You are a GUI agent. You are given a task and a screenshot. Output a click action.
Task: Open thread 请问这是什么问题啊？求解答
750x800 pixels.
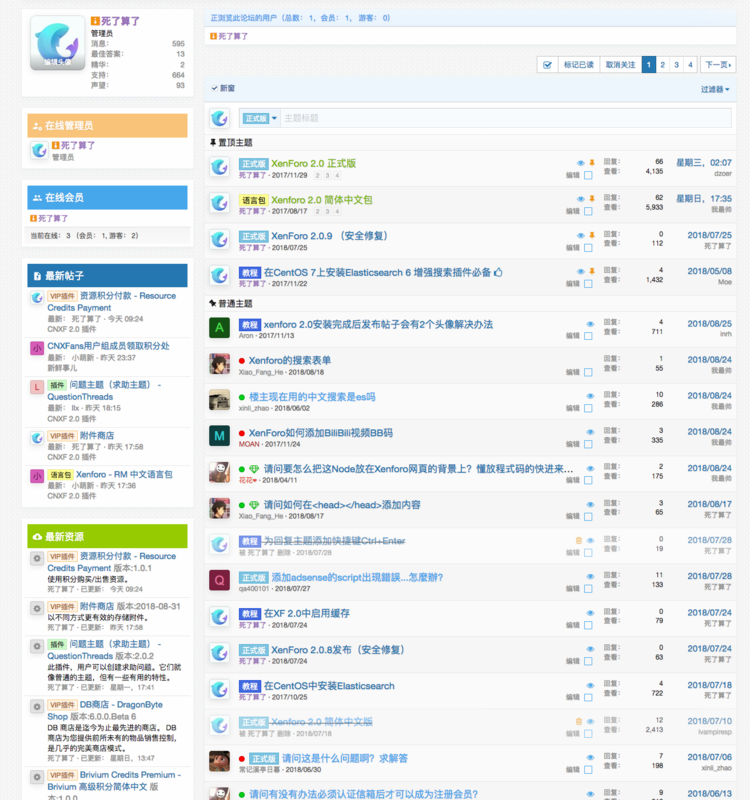pos(345,759)
